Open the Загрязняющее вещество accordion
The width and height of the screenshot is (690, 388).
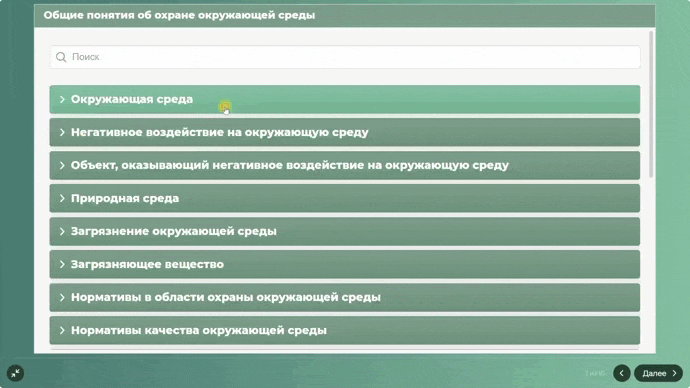click(x=345, y=264)
